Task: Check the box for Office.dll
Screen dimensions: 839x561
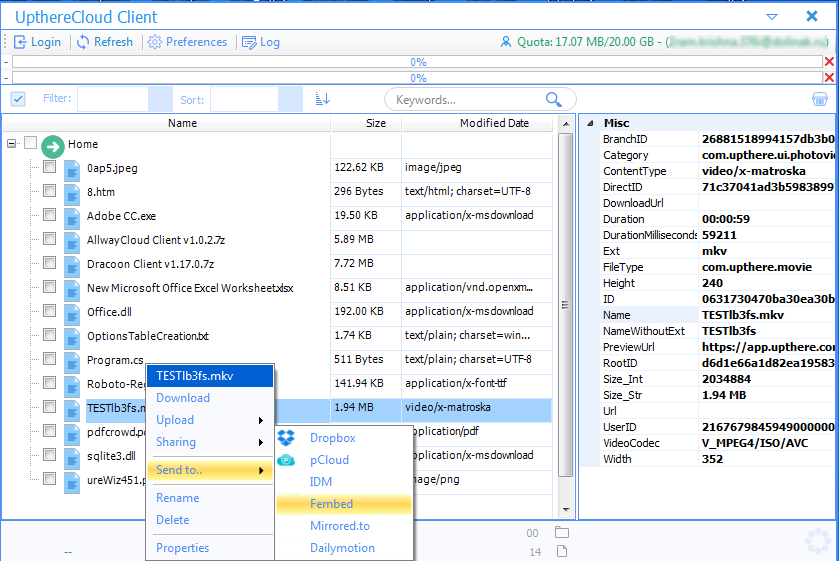Action: pos(49,310)
